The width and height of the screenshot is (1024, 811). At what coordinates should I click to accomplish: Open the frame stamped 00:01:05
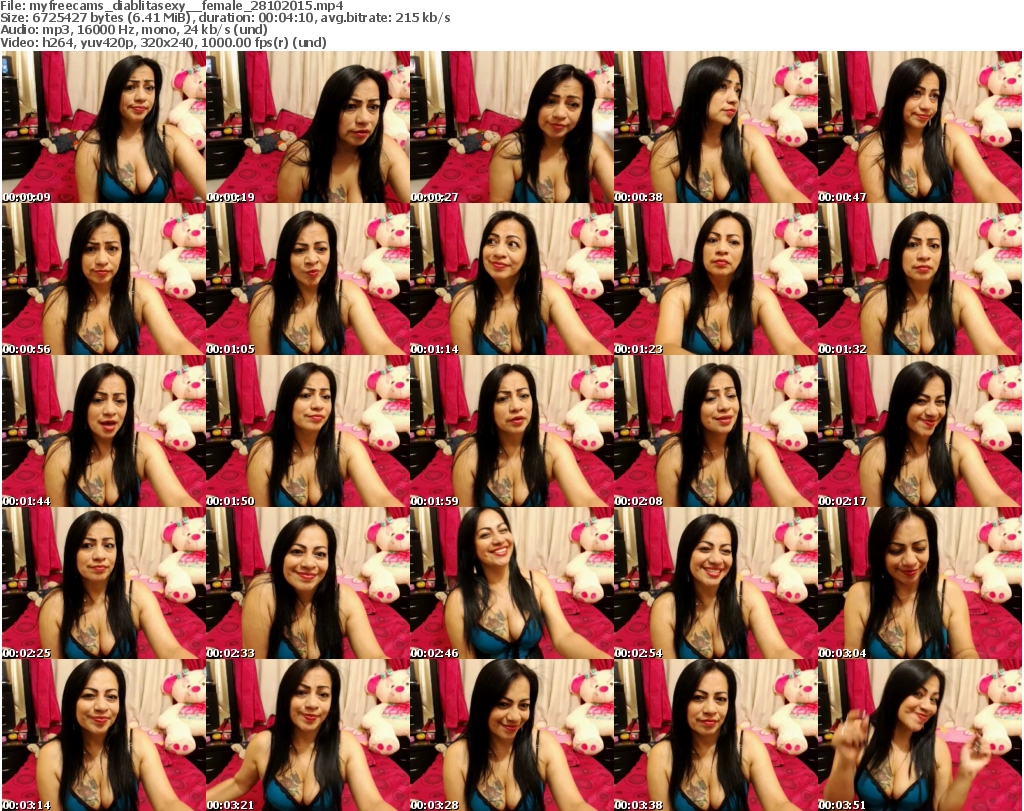(x=308, y=279)
